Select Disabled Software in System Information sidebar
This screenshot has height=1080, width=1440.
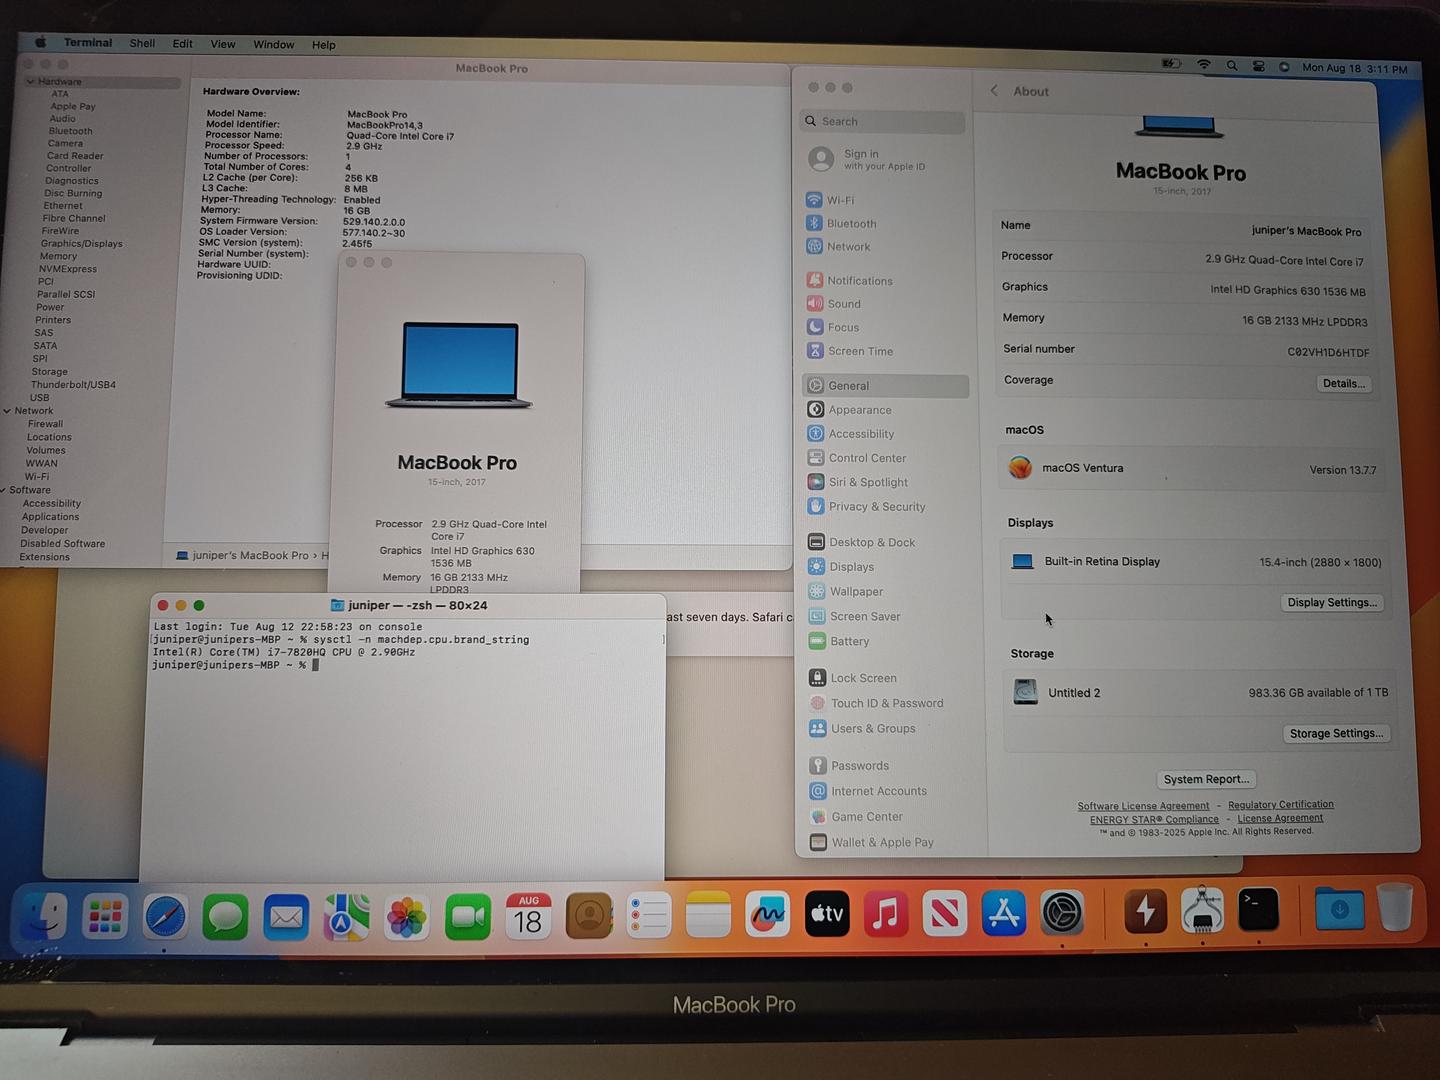tap(62, 544)
